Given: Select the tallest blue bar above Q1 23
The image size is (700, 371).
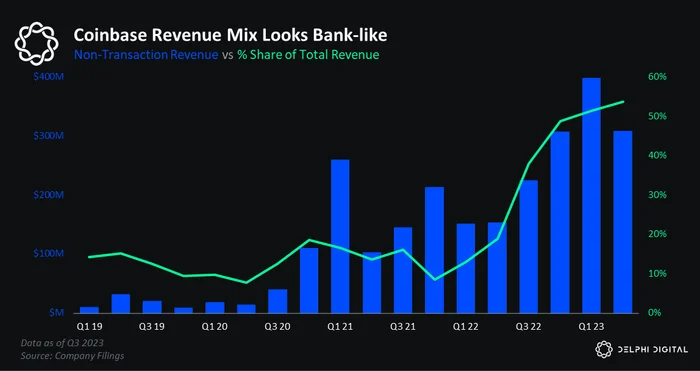Looking at the screenshot, I should [x=591, y=196].
